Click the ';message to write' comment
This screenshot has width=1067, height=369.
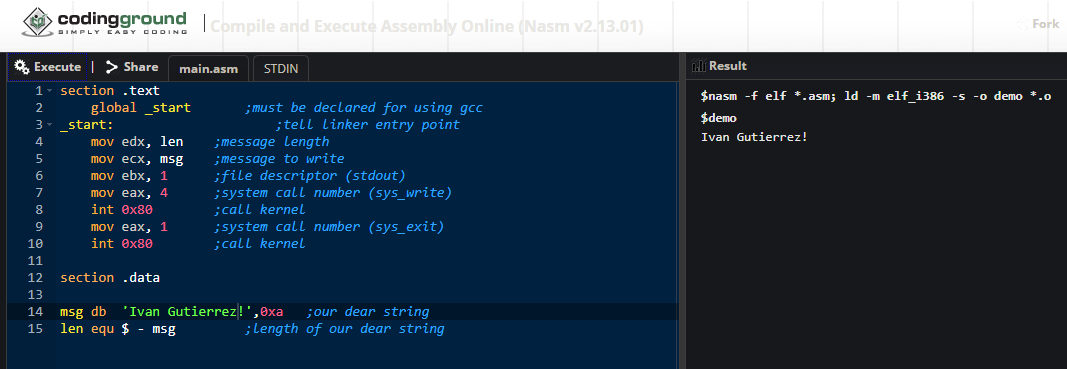pyautogui.click(x=279, y=159)
